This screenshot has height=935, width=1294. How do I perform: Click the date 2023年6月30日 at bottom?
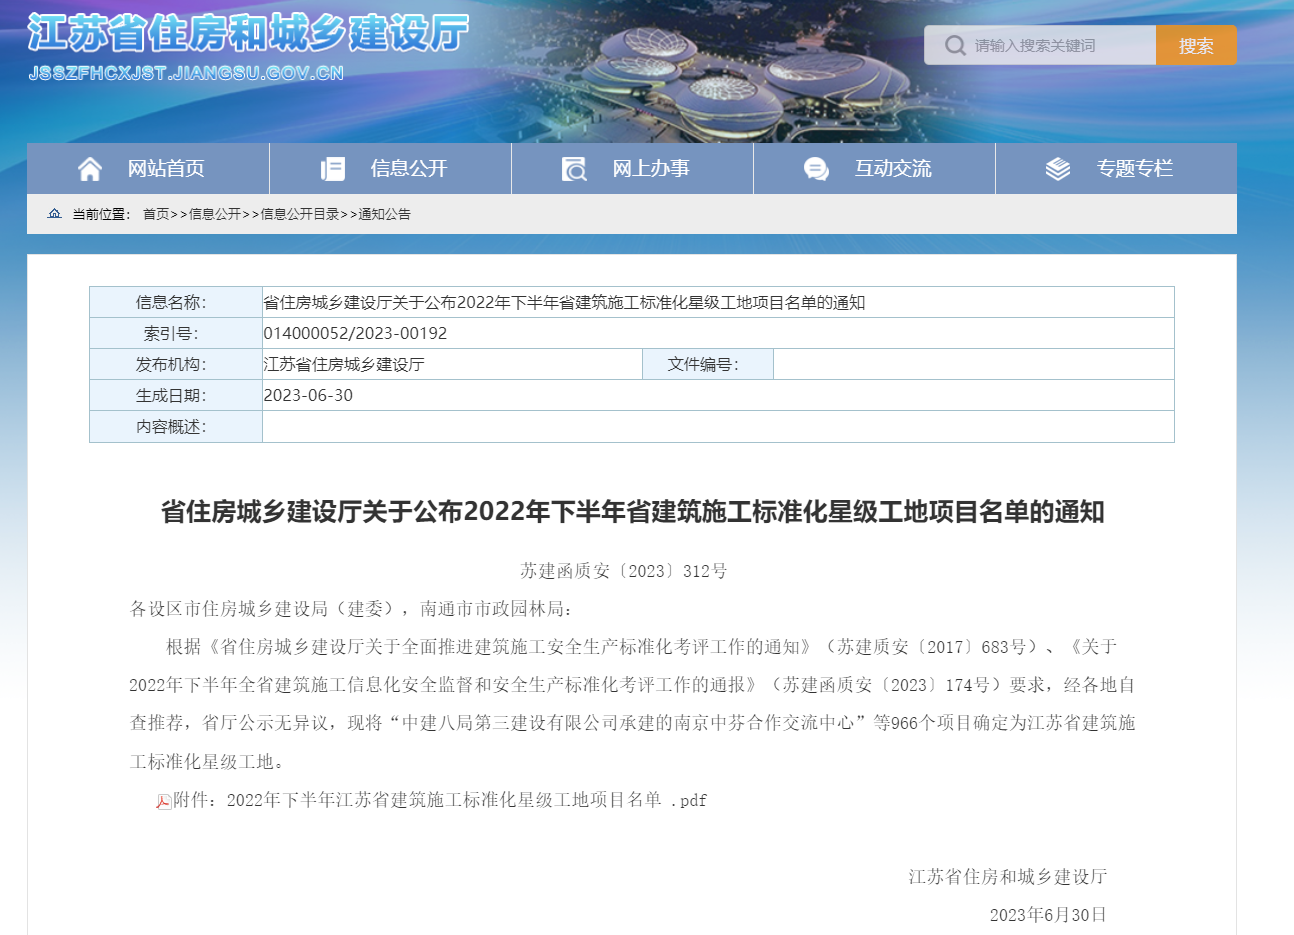coord(1048,915)
